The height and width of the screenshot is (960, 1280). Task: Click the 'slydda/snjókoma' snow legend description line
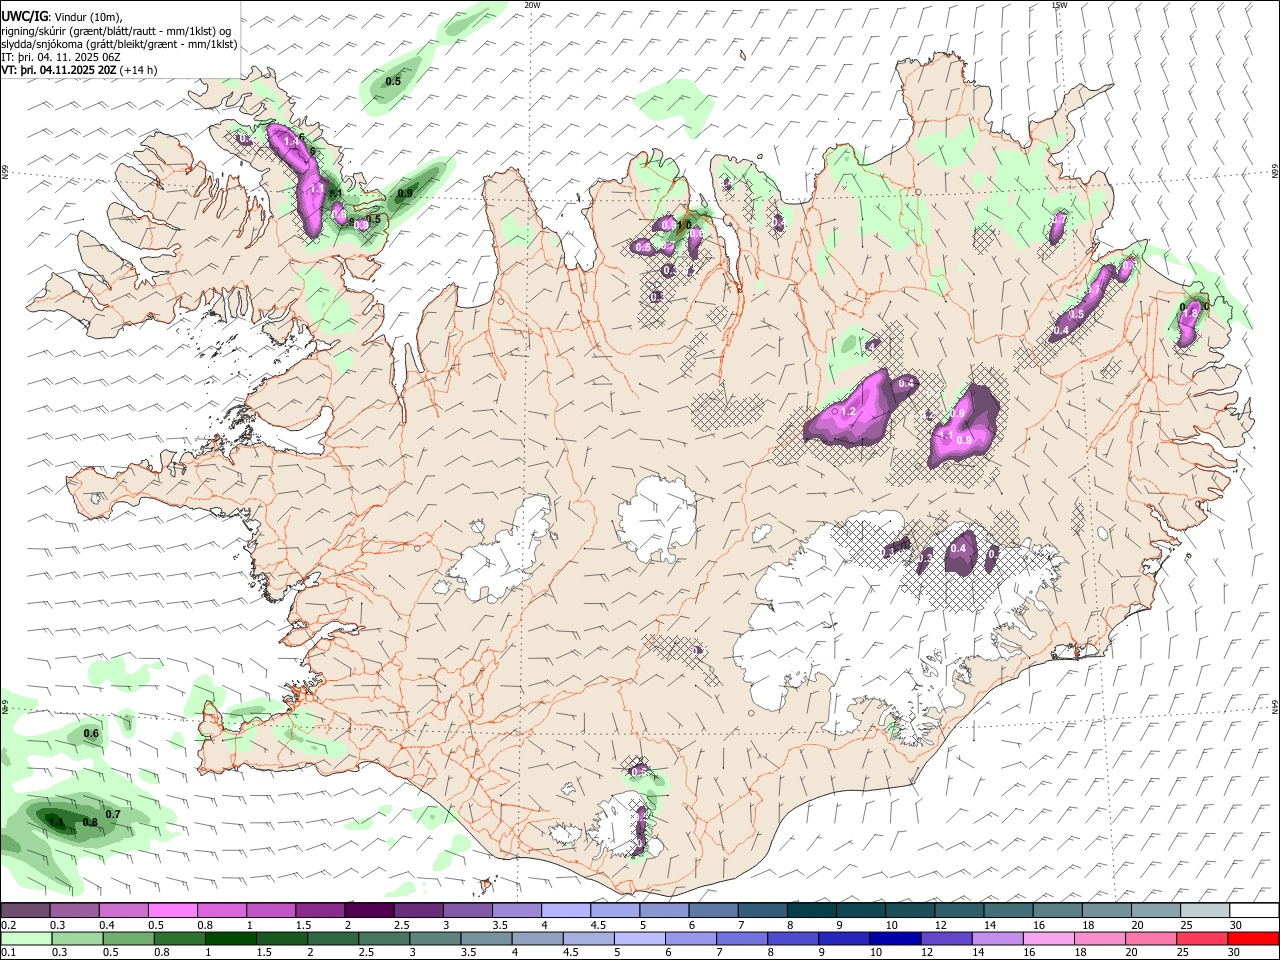pos(119,44)
